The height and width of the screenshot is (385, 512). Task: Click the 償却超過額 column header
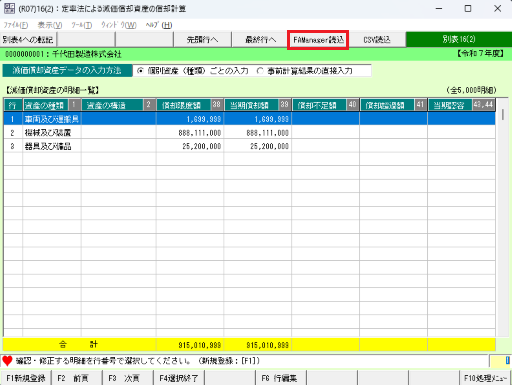pyautogui.click(x=394, y=105)
